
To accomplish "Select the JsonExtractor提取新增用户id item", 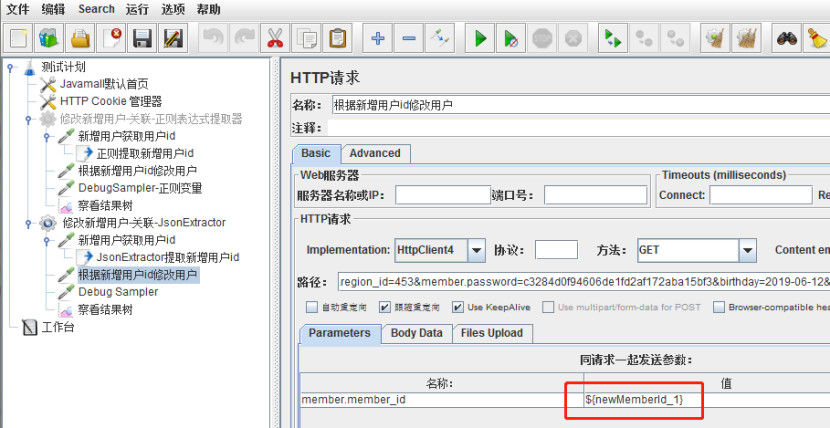I will (x=168, y=258).
